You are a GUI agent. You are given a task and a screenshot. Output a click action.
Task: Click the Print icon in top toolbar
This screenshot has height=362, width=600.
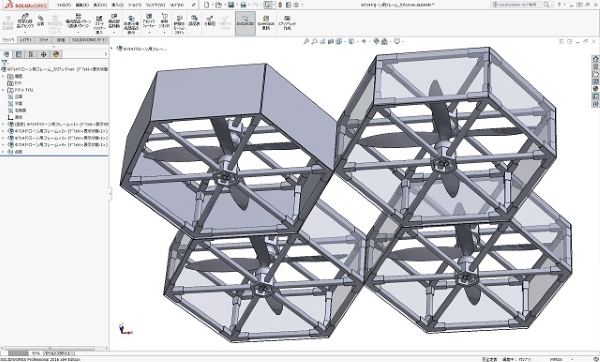(243, 5)
